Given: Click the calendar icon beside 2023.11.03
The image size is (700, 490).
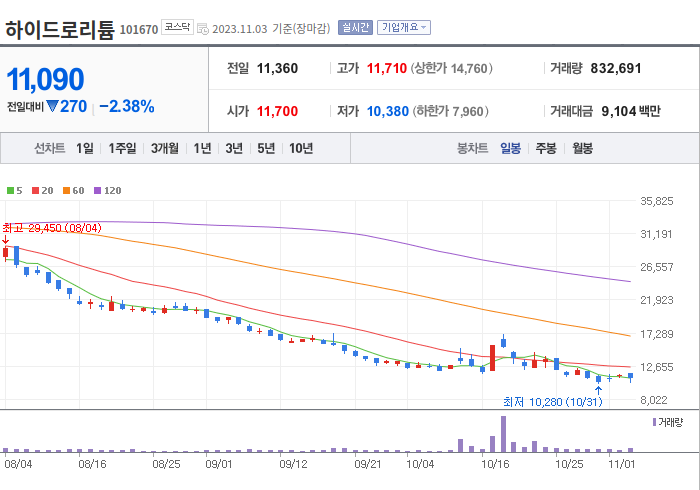Looking at the screenshot, I should tap(203, 29).
